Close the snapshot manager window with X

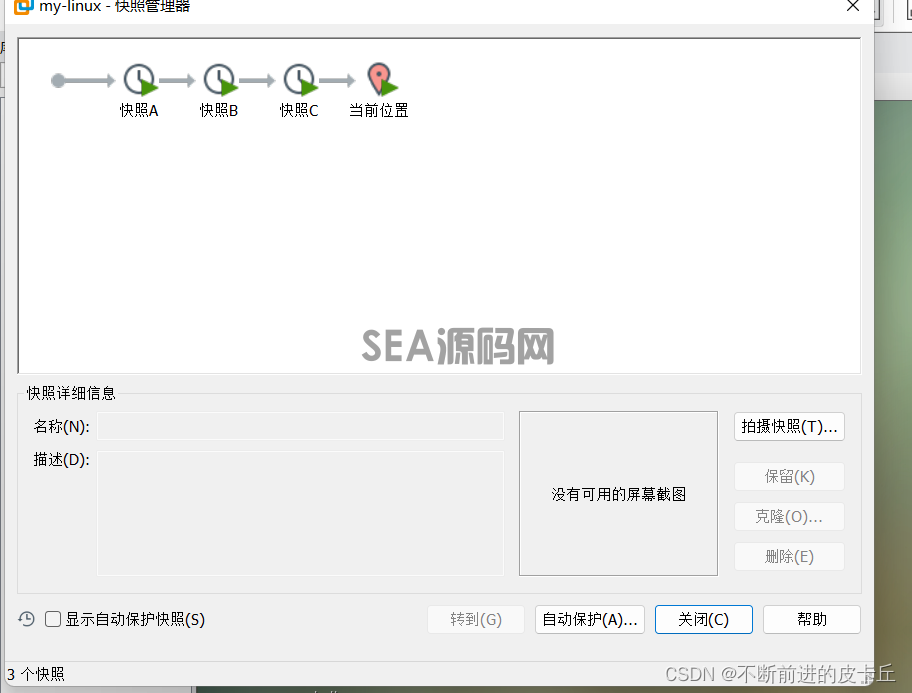(x=853, y=6)
